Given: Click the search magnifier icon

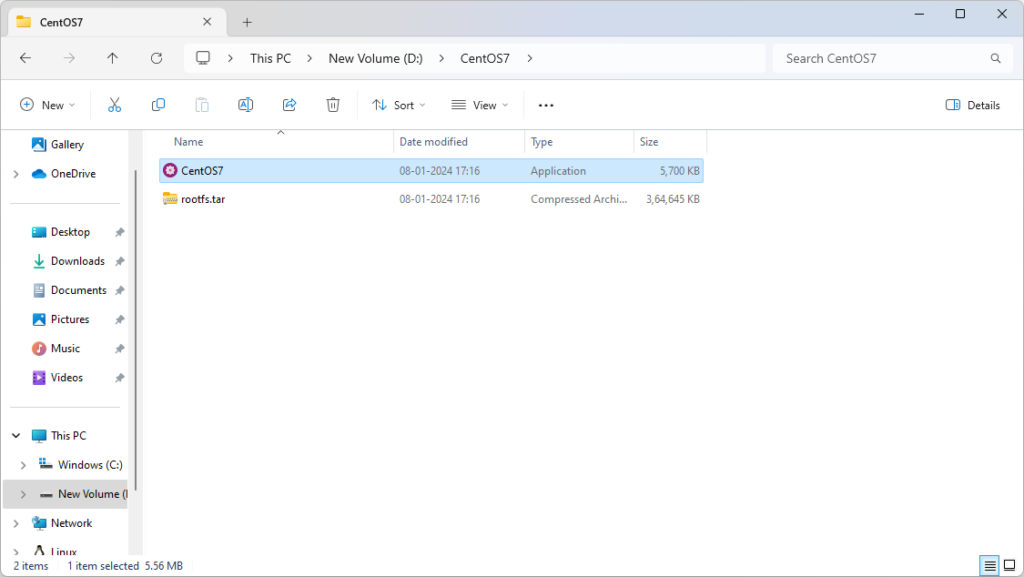Looking at the screenshot, I should pyautogui.click(x=995, y=58).
